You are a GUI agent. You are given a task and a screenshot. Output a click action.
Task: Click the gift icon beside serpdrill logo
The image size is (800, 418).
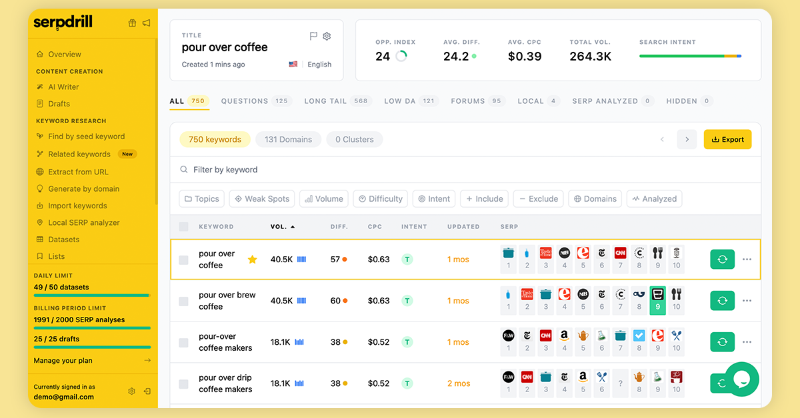132,23
